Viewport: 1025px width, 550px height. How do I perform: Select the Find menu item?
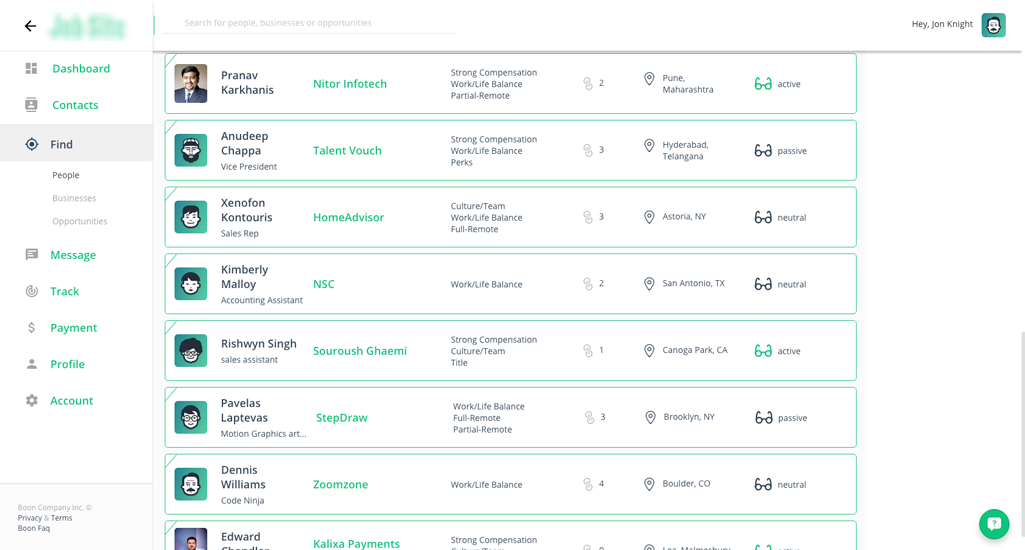pyautogui.click(x=61, y=145)
